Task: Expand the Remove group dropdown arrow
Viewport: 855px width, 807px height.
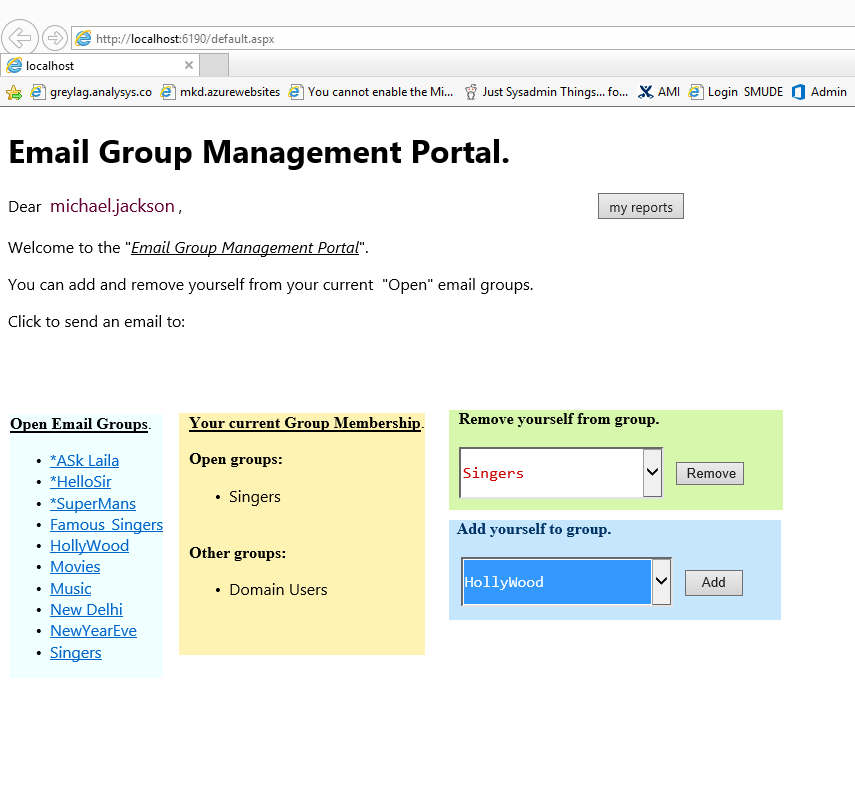Action: pos(652,472)
